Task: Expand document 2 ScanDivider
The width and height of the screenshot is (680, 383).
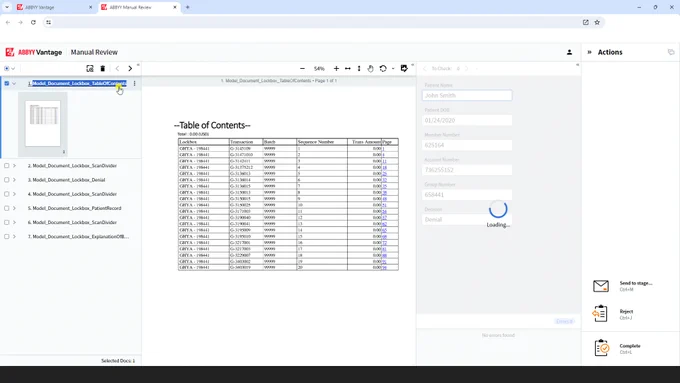Action: click(x=14, y=166)
